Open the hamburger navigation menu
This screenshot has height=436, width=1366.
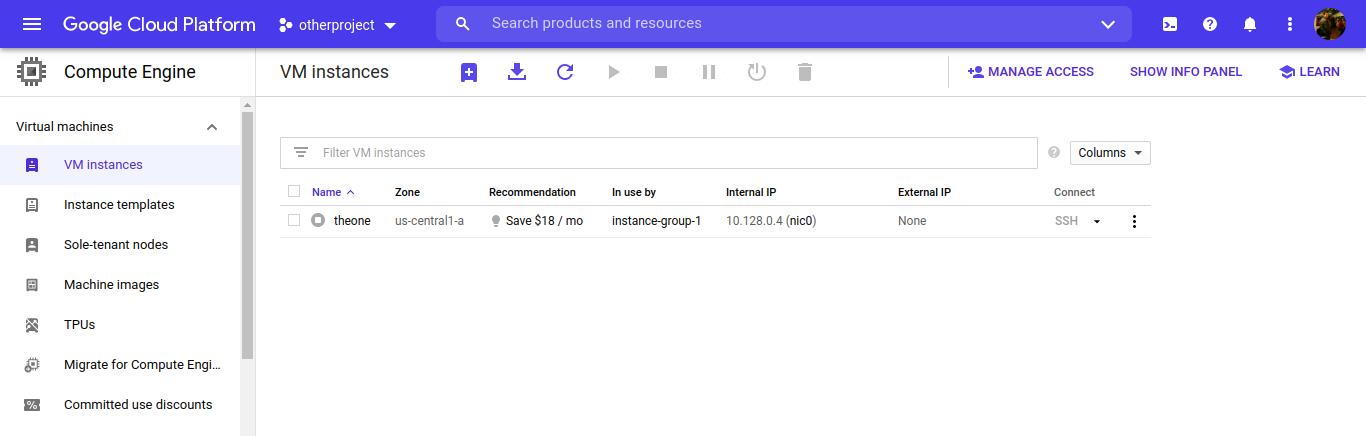click(32, 24)
